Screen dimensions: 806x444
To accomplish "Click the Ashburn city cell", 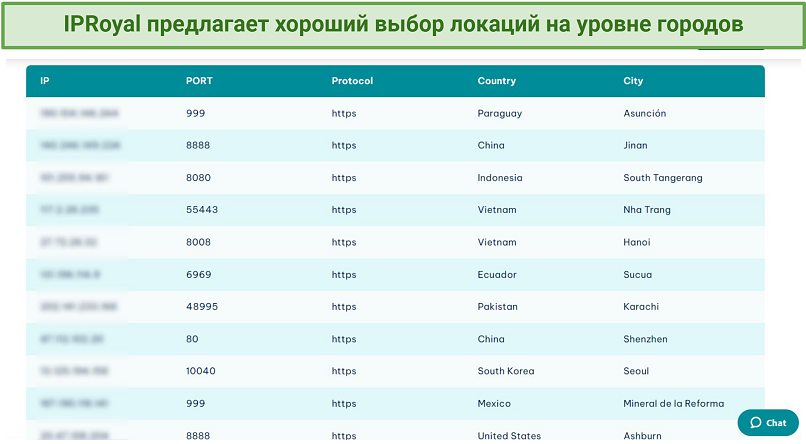I will [x=642, y=435].
